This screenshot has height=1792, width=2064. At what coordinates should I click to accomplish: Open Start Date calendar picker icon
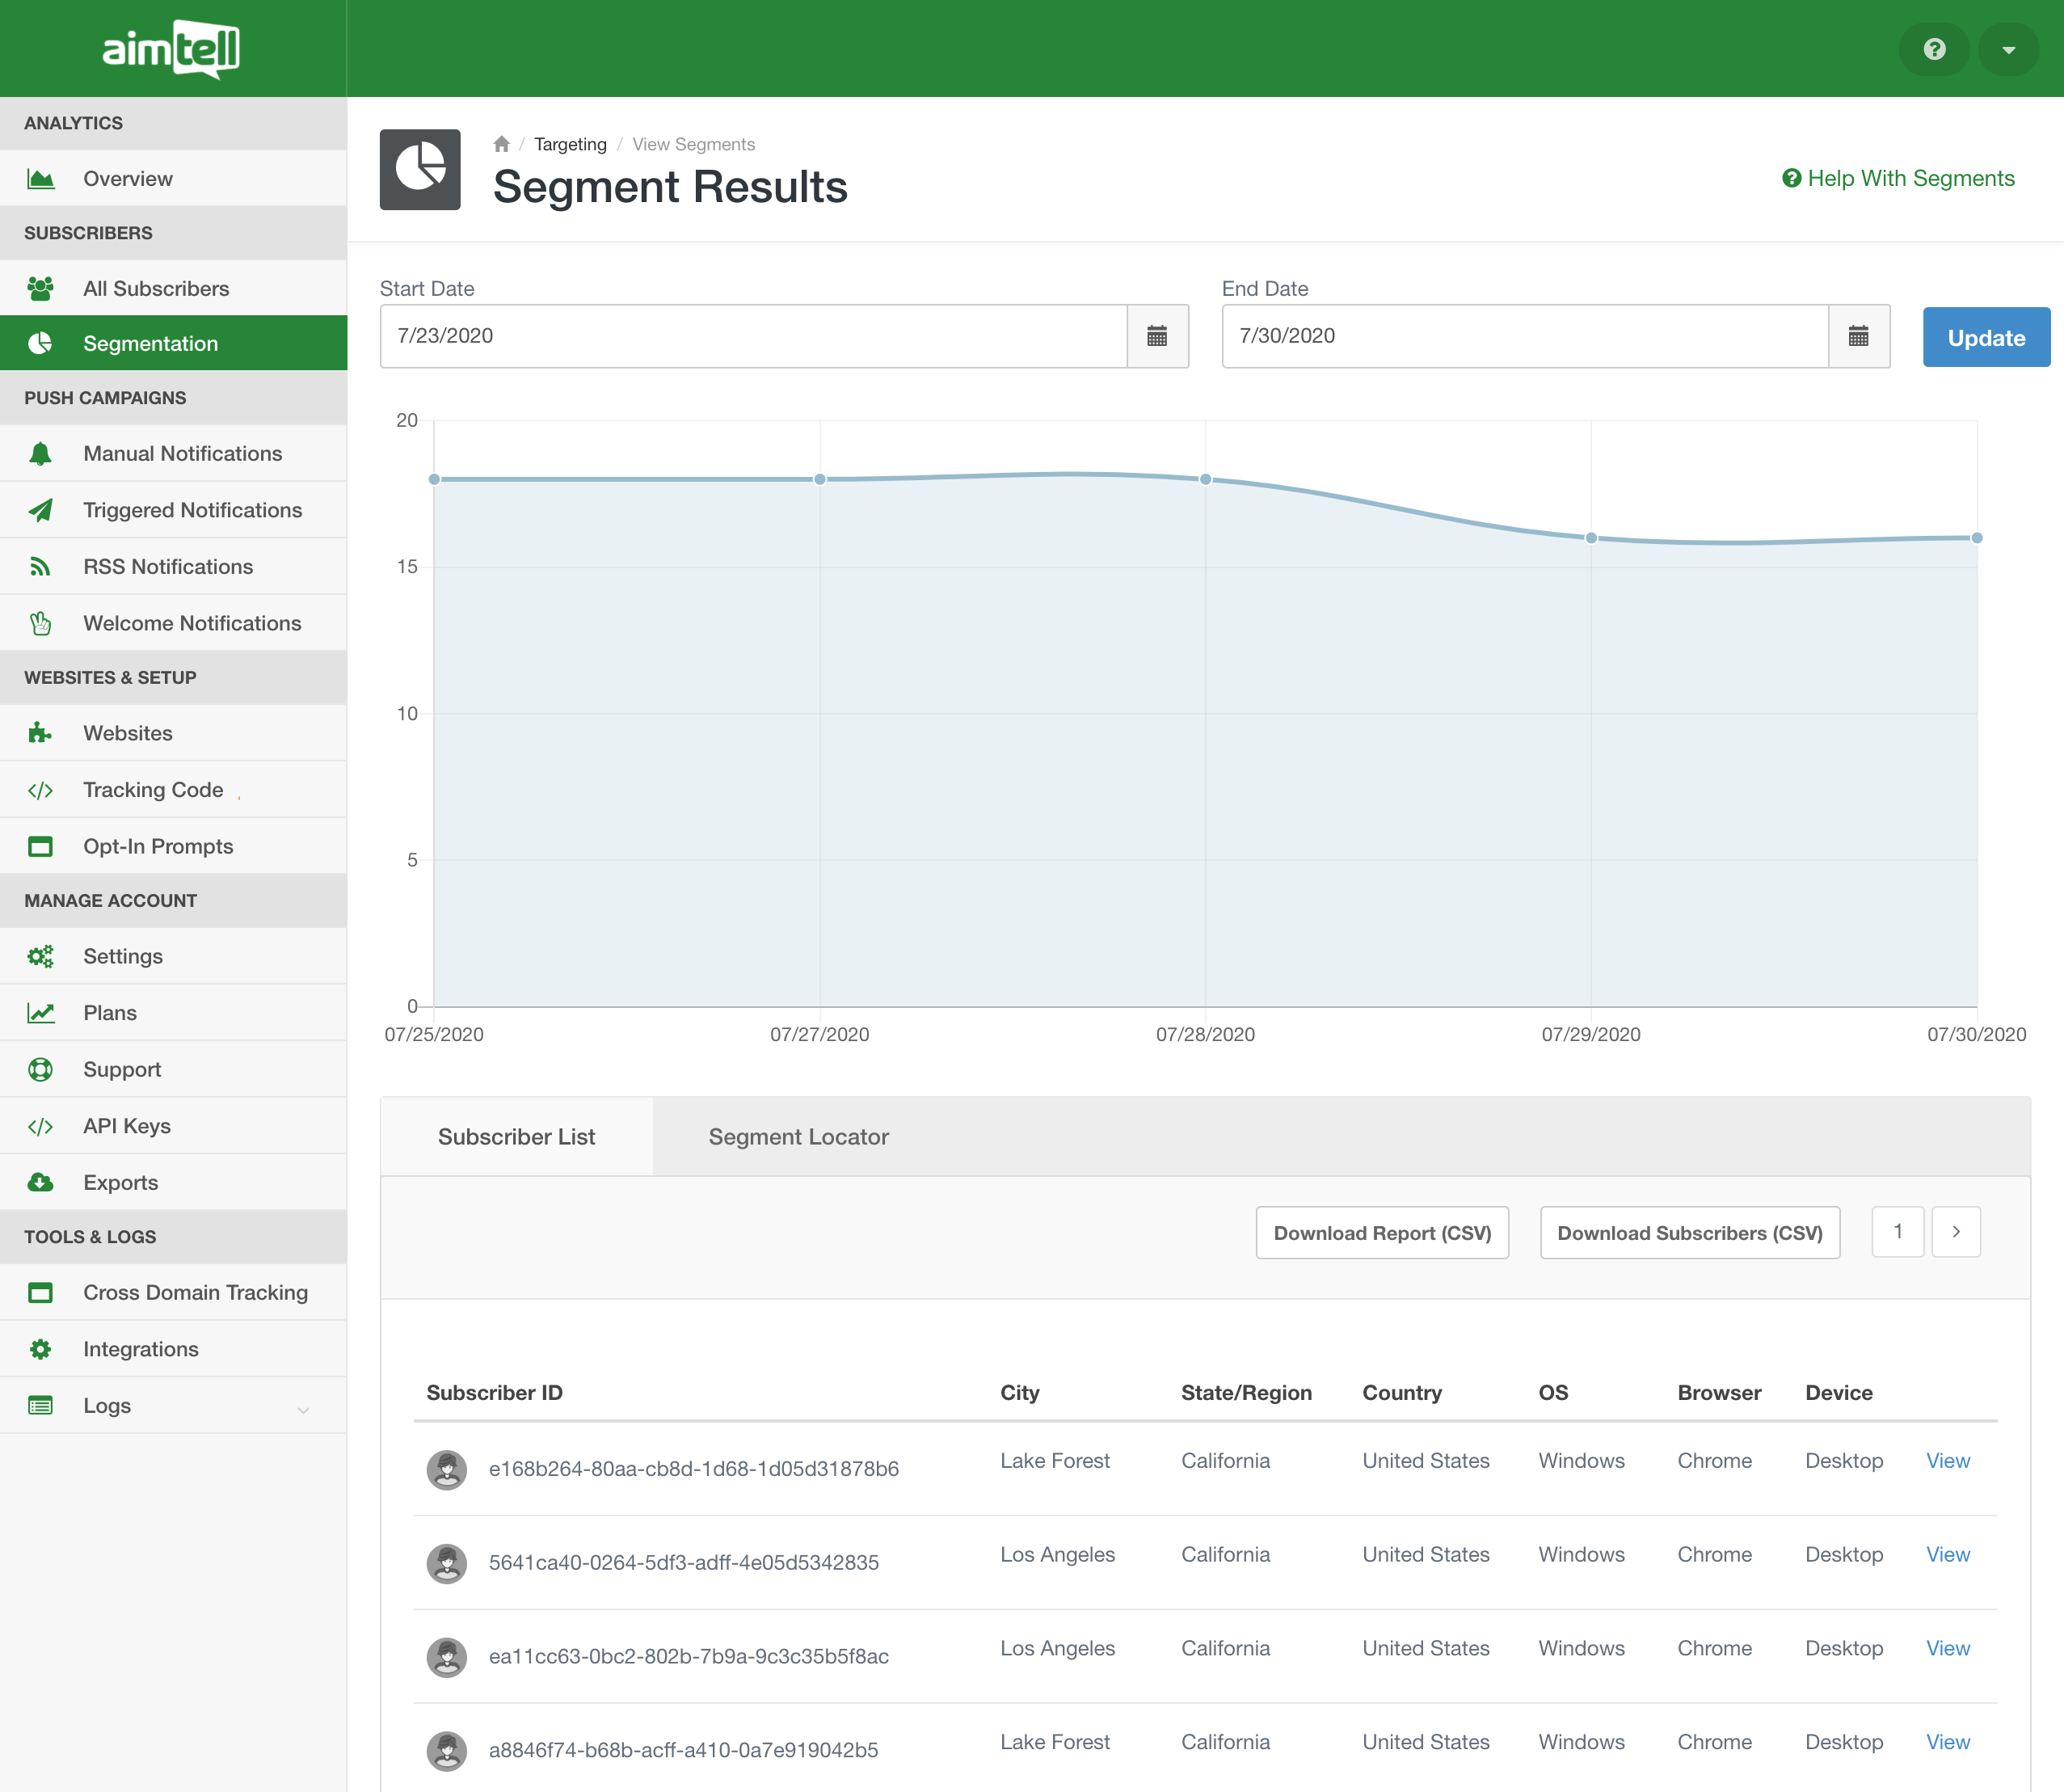tap(1157, 336)
